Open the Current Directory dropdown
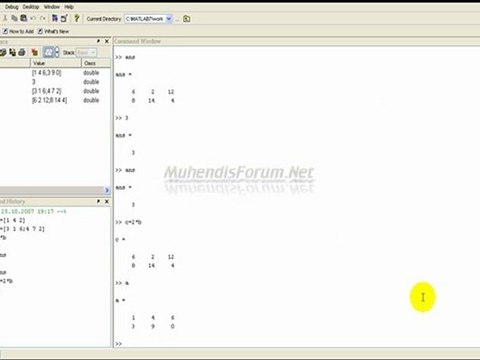Screen dimensions: 480x360 [169, 19]
